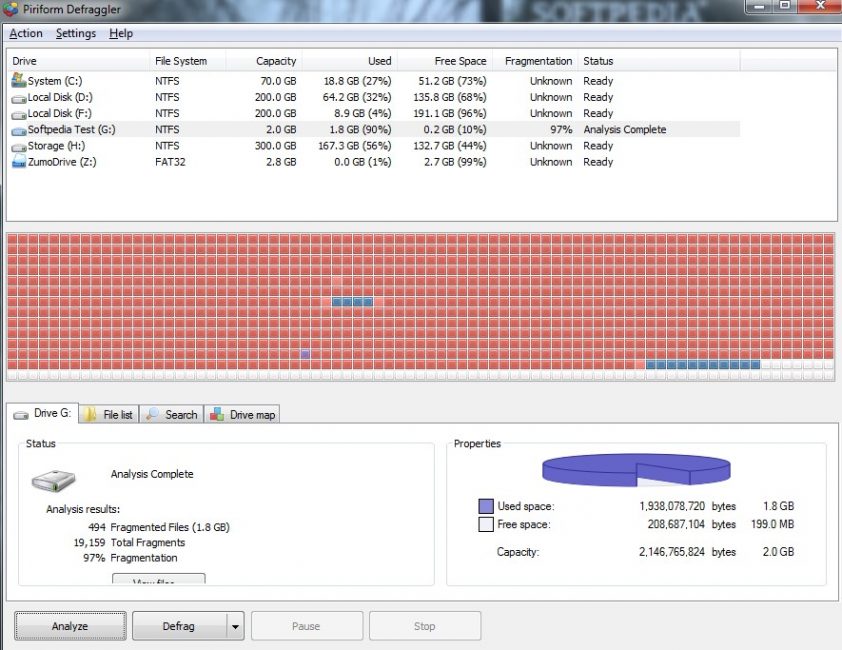Open the Defrag dropdown arrow
Screen dimensions: 842x650
[x=235, y=626]
